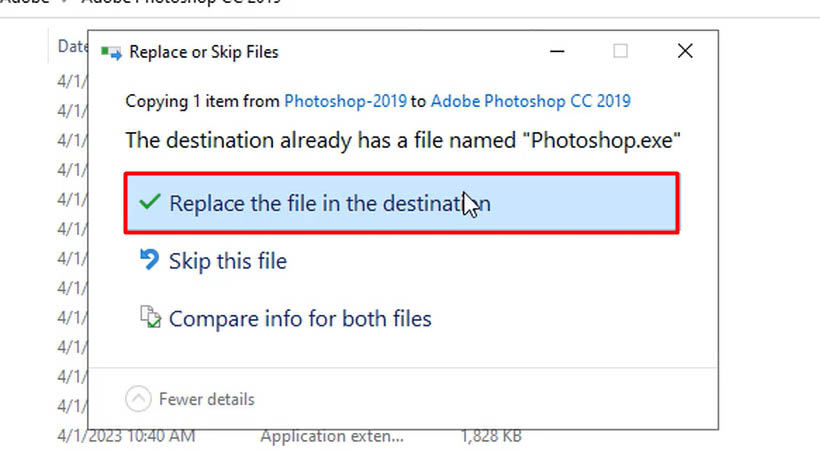Click the green checkmark icon beside Replace
This screenshot has height=450, width=820.
click(x=149, y=203)
